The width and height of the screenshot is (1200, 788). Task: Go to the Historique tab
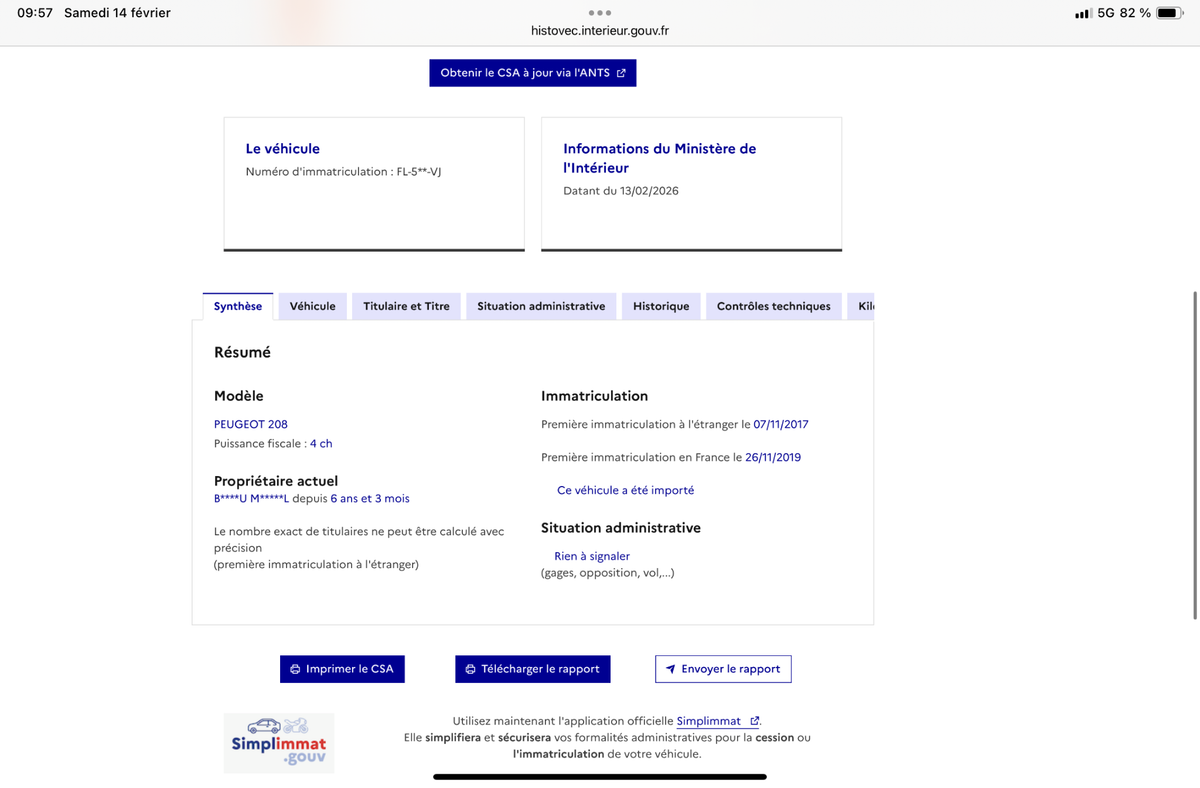click(661, 306)
